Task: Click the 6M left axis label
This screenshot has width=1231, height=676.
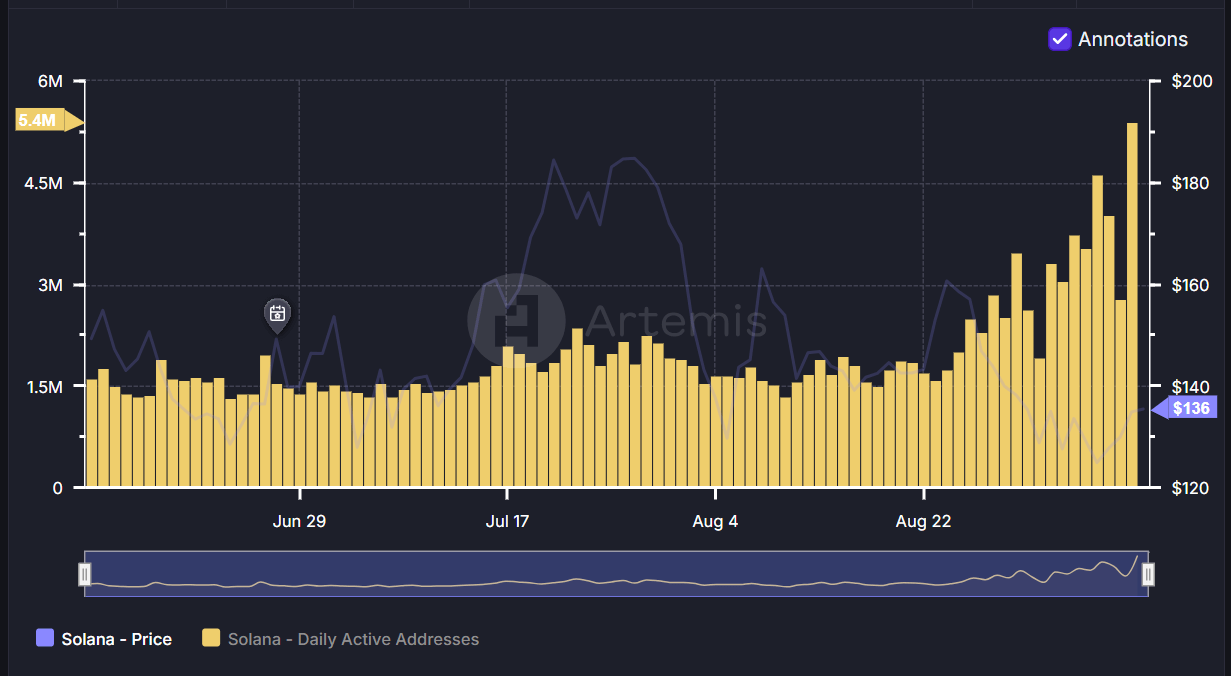Action: pyautogui.click(x=51, y=81)
